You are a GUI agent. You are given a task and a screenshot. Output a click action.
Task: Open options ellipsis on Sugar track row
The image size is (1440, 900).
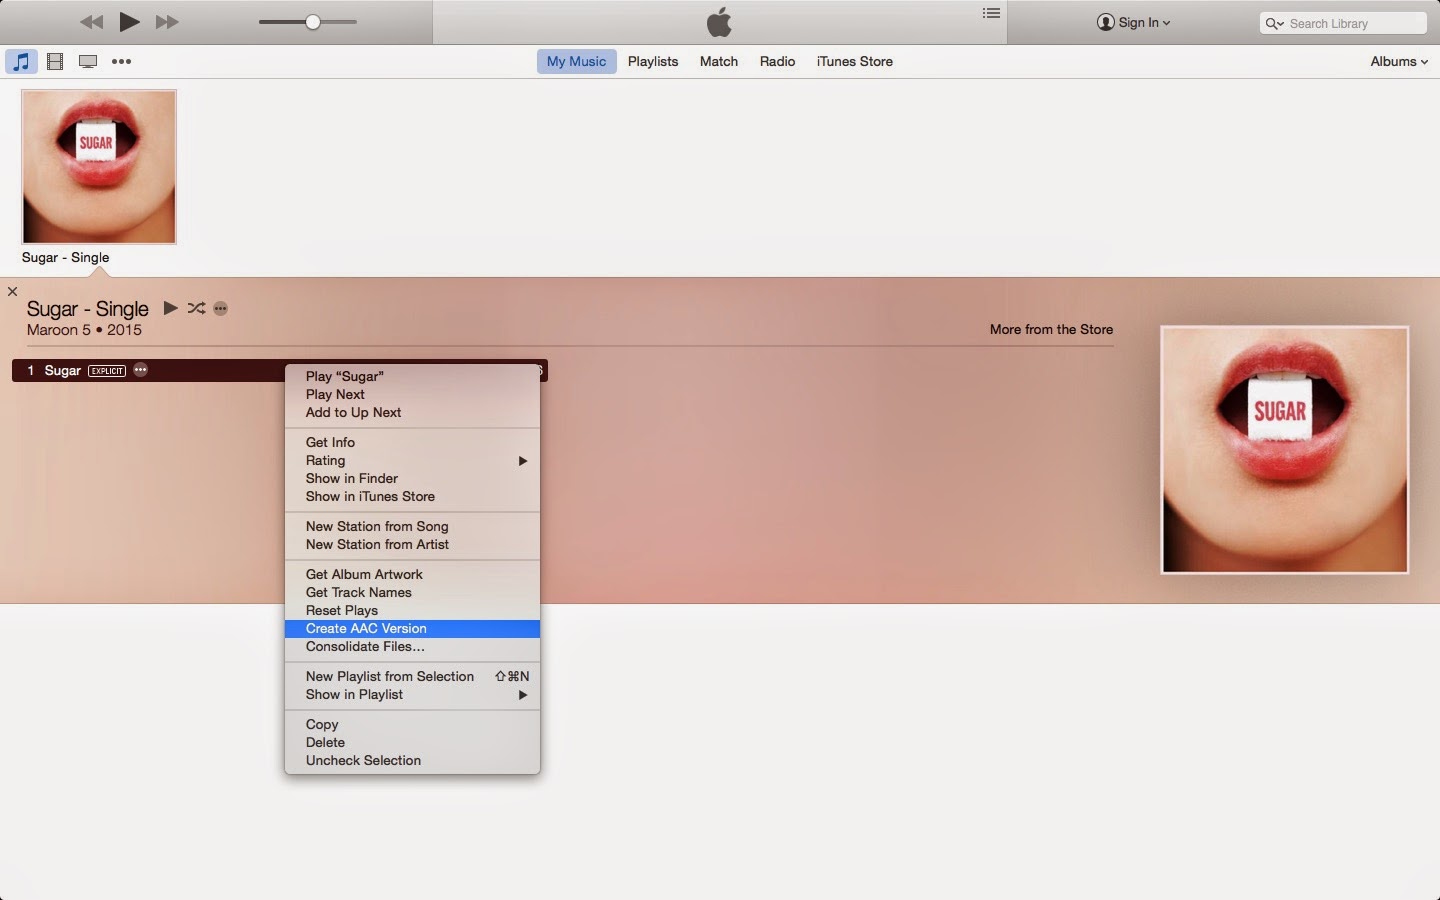[141, 370]
